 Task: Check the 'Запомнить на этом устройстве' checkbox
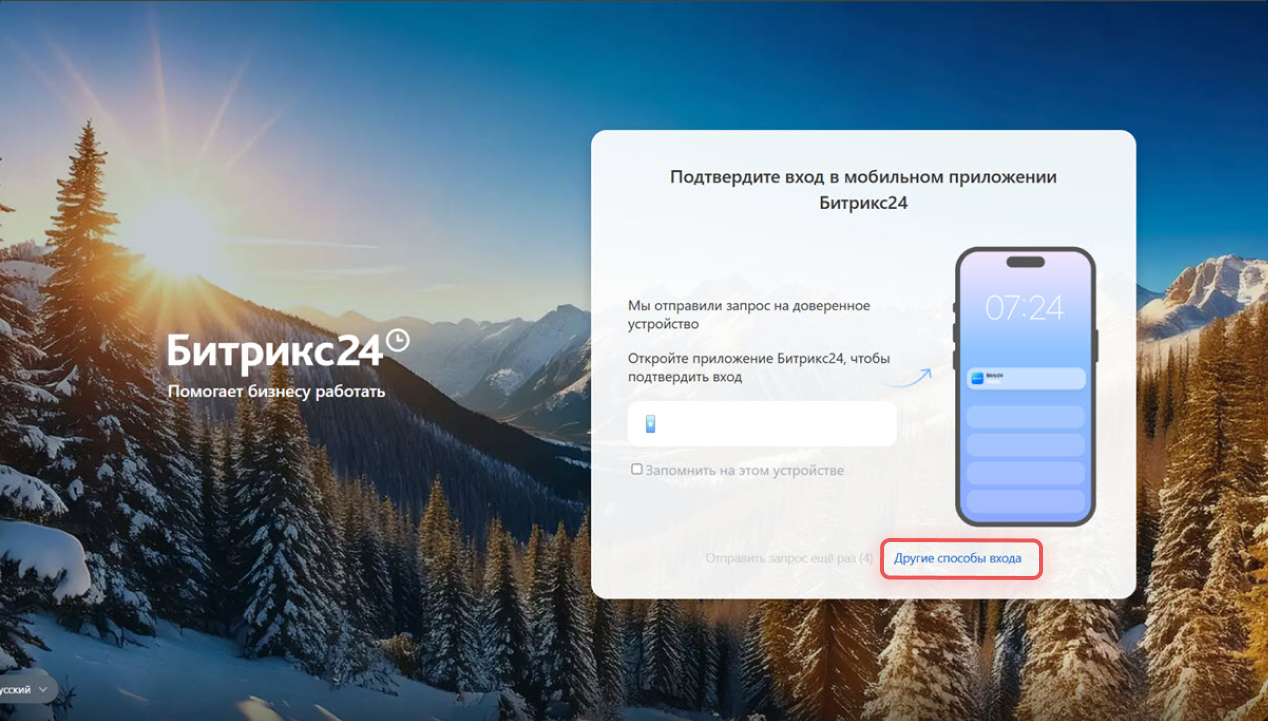[x=637, y=469]
